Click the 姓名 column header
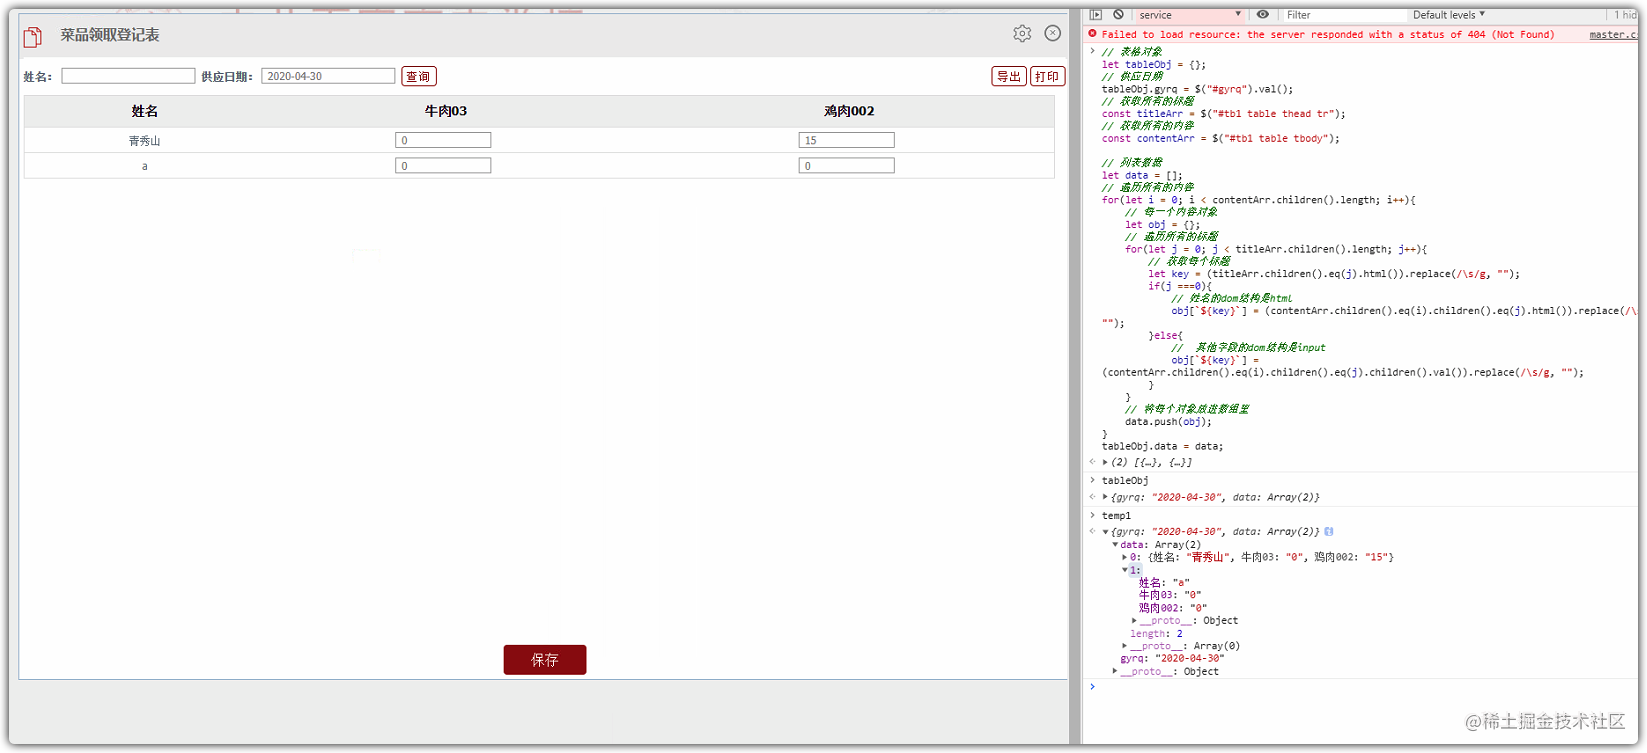 (145, 111)
